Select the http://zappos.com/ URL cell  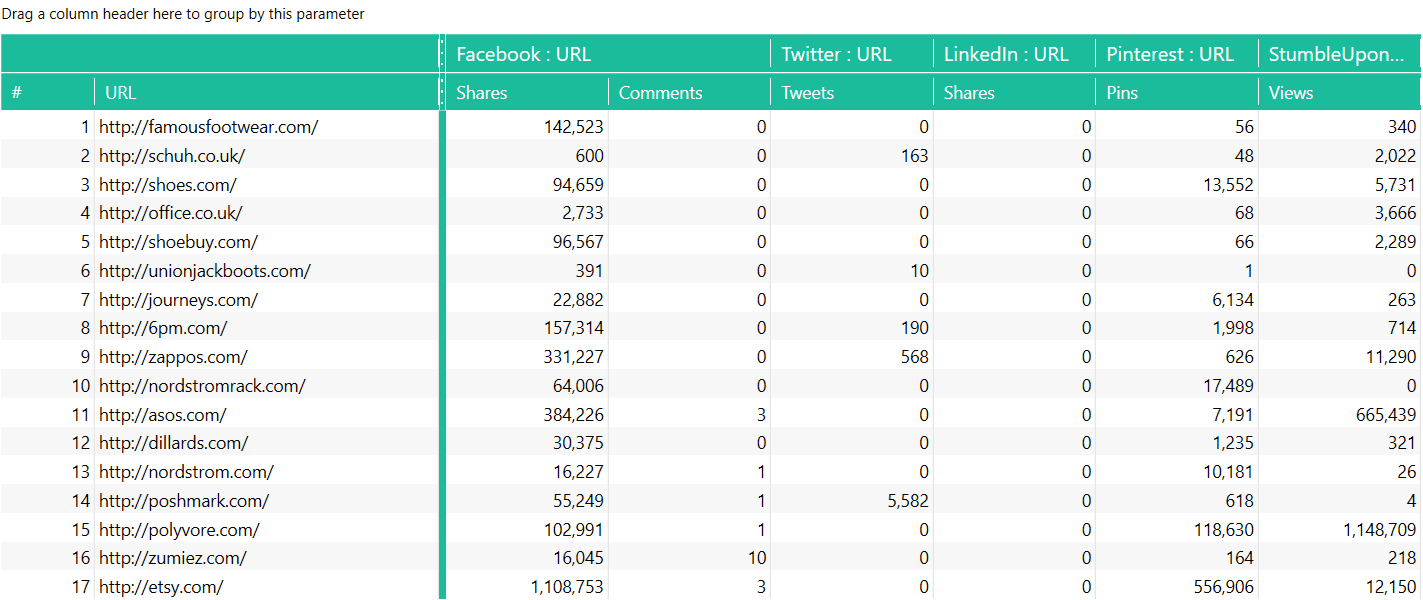[266, 357]
